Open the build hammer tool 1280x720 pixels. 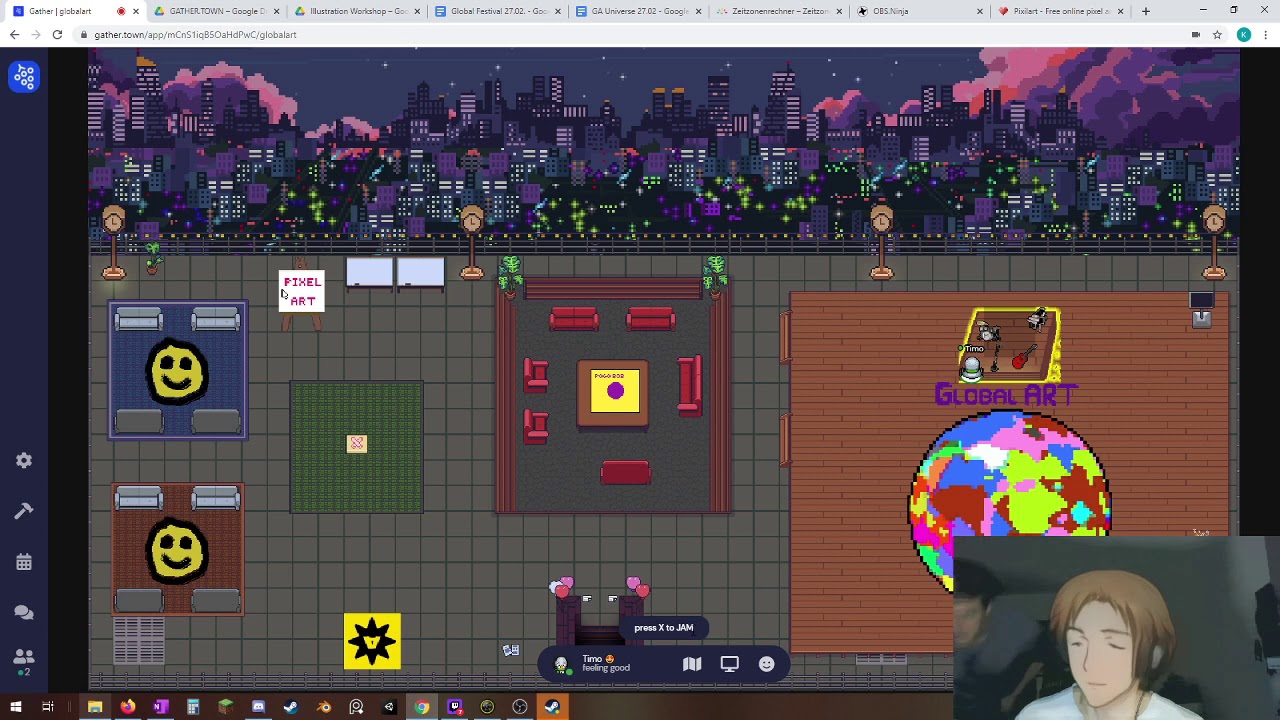24,511
